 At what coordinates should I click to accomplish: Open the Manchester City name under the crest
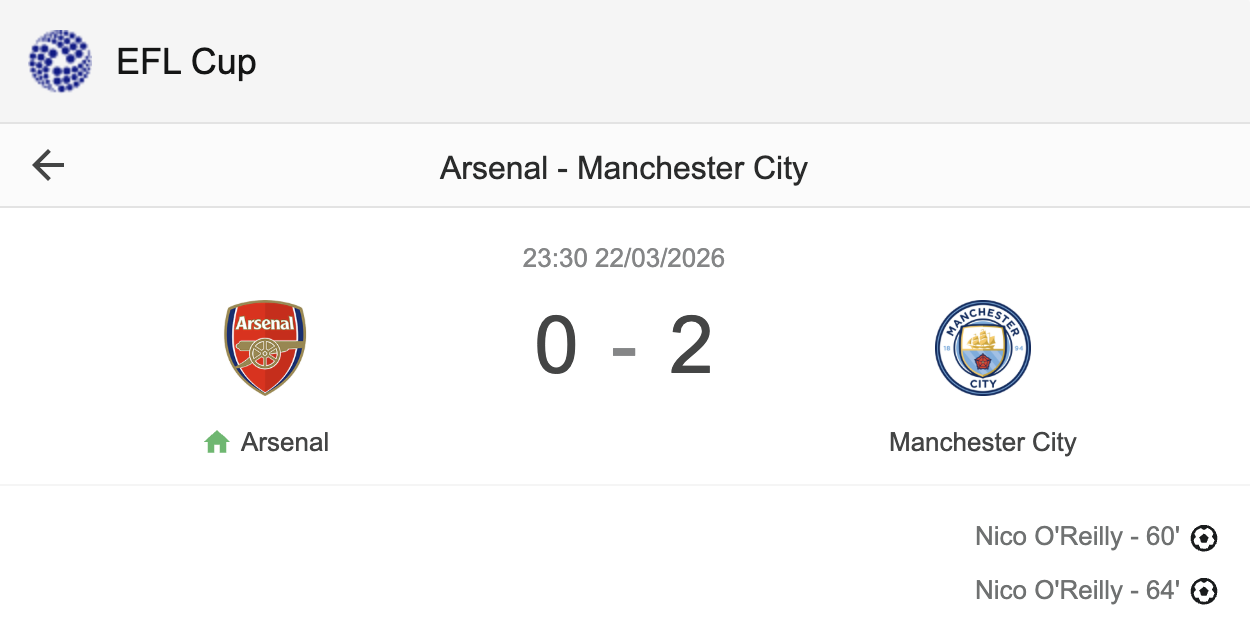tap(982, 442)
